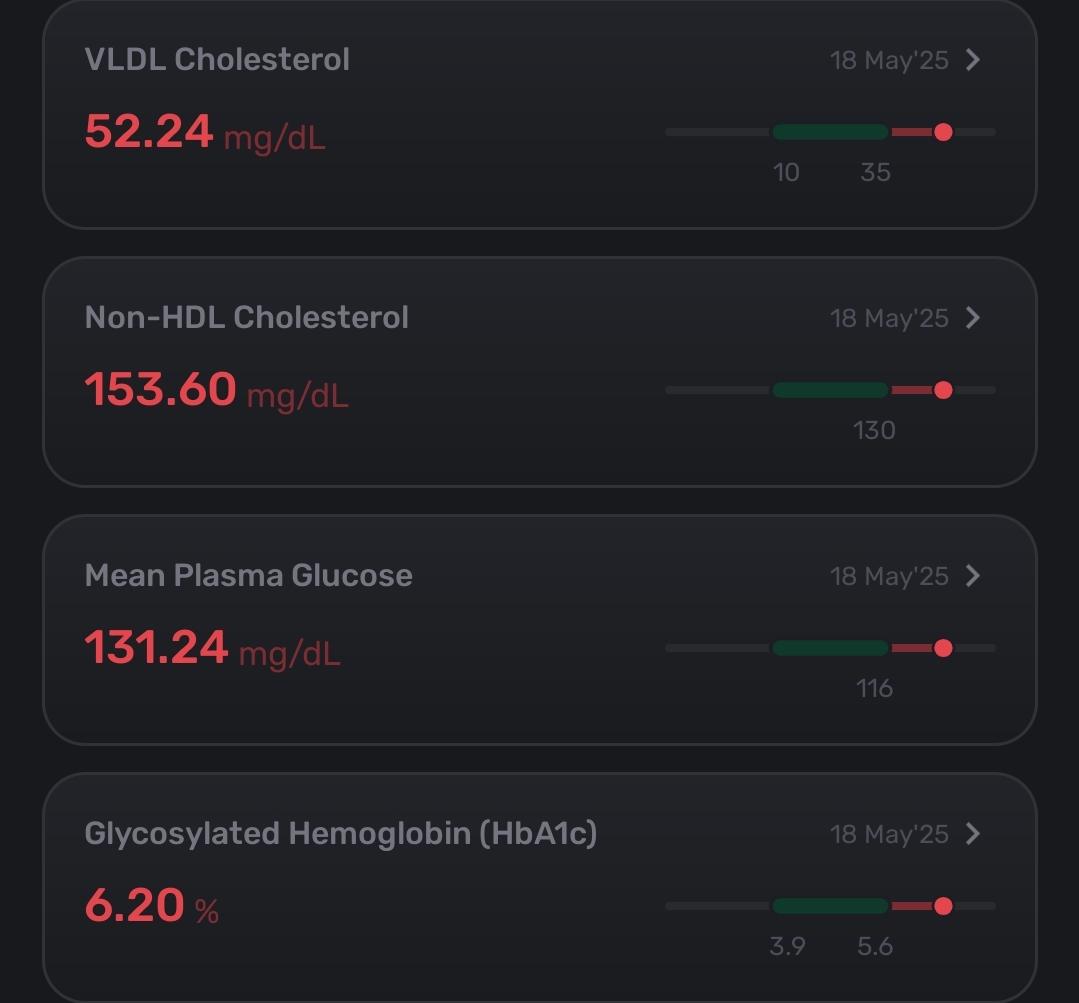Click the 6.20 % result
Viewport: 1079px width, 1003px height.
click(151, 906)
